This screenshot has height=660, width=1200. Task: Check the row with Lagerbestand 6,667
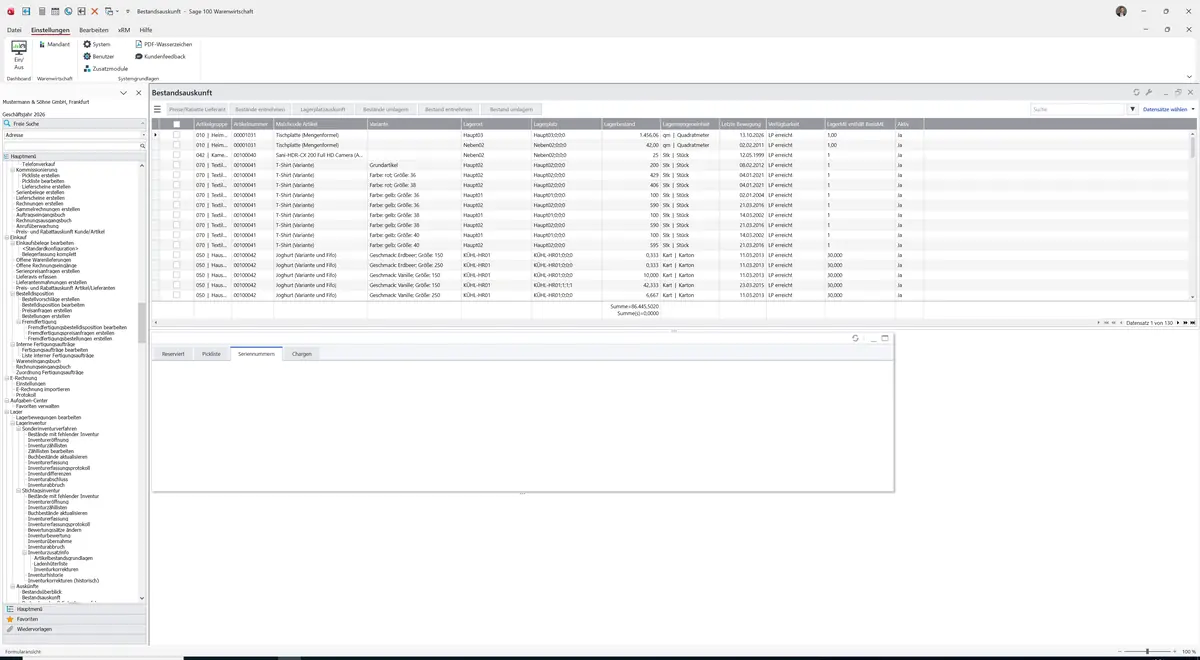[177, 295]
